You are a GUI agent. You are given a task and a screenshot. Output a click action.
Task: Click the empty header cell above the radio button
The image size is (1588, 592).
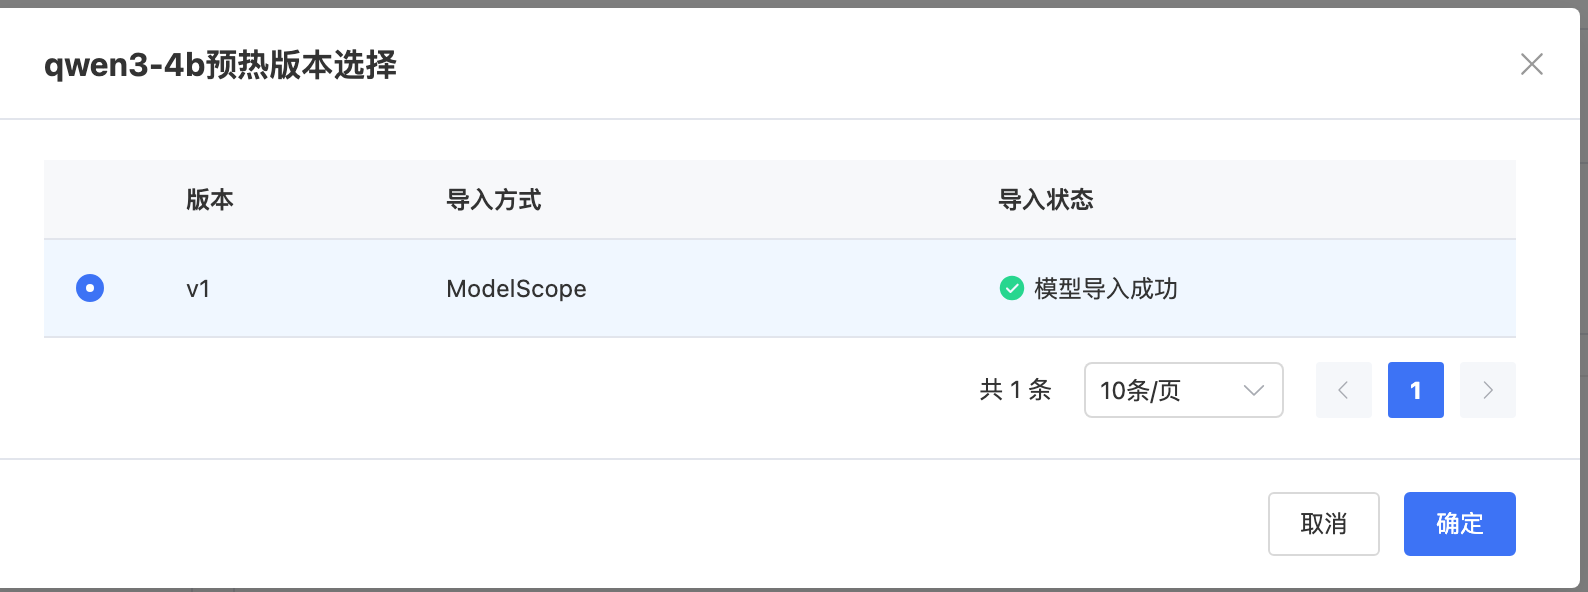coord(90,200)
